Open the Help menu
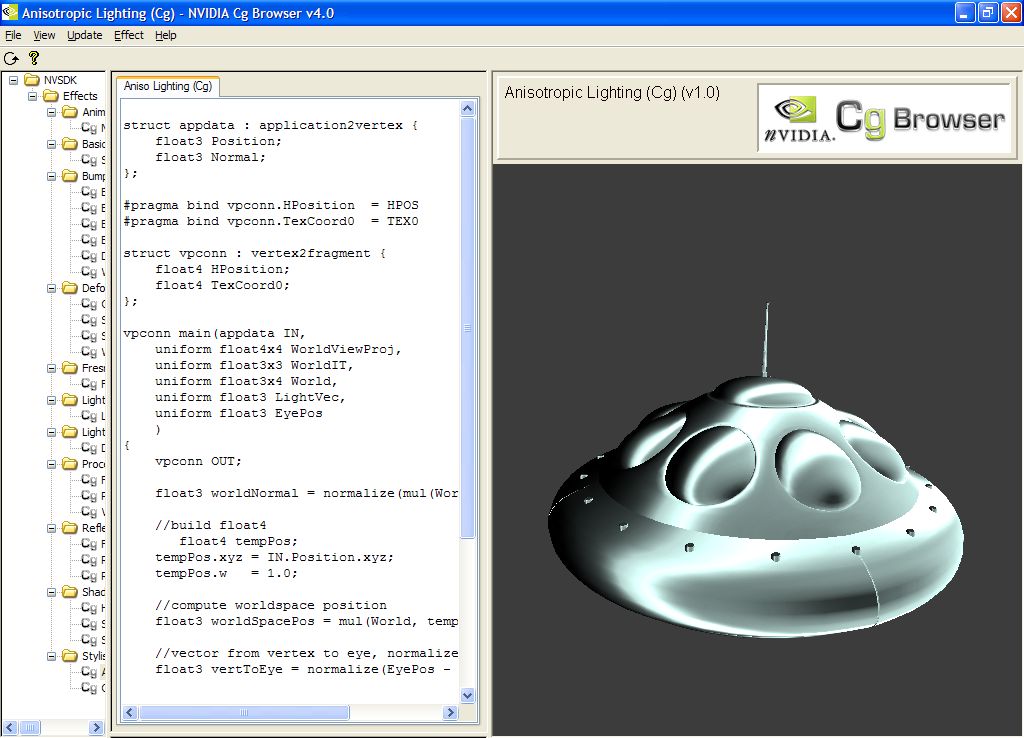Screen dimensions: 1024x738 pos(166,35)
